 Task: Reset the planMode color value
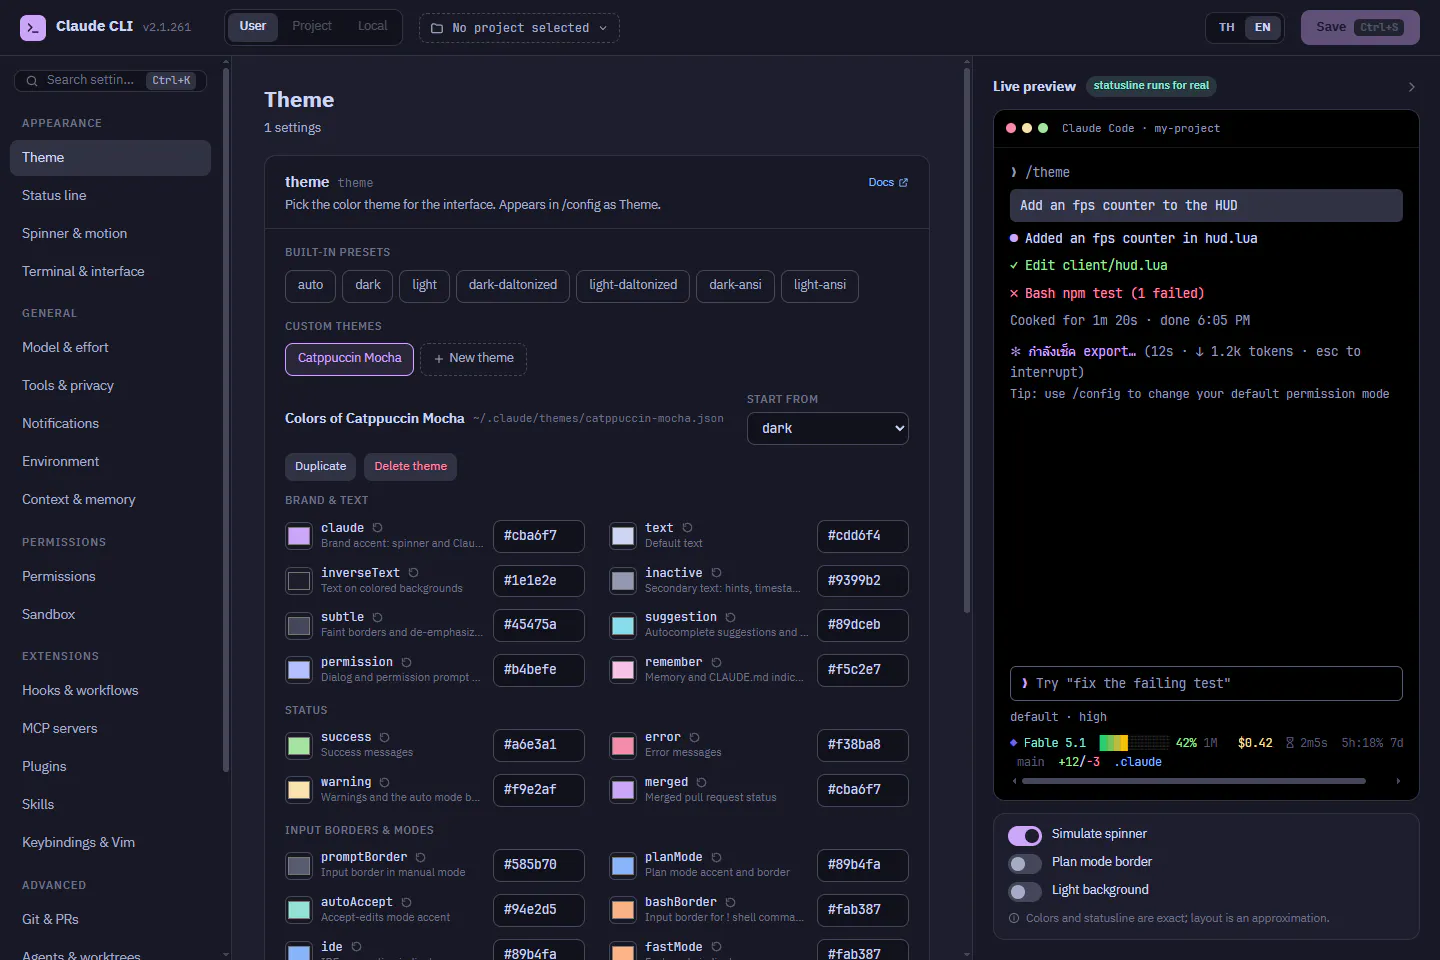[x=717, y=858]
